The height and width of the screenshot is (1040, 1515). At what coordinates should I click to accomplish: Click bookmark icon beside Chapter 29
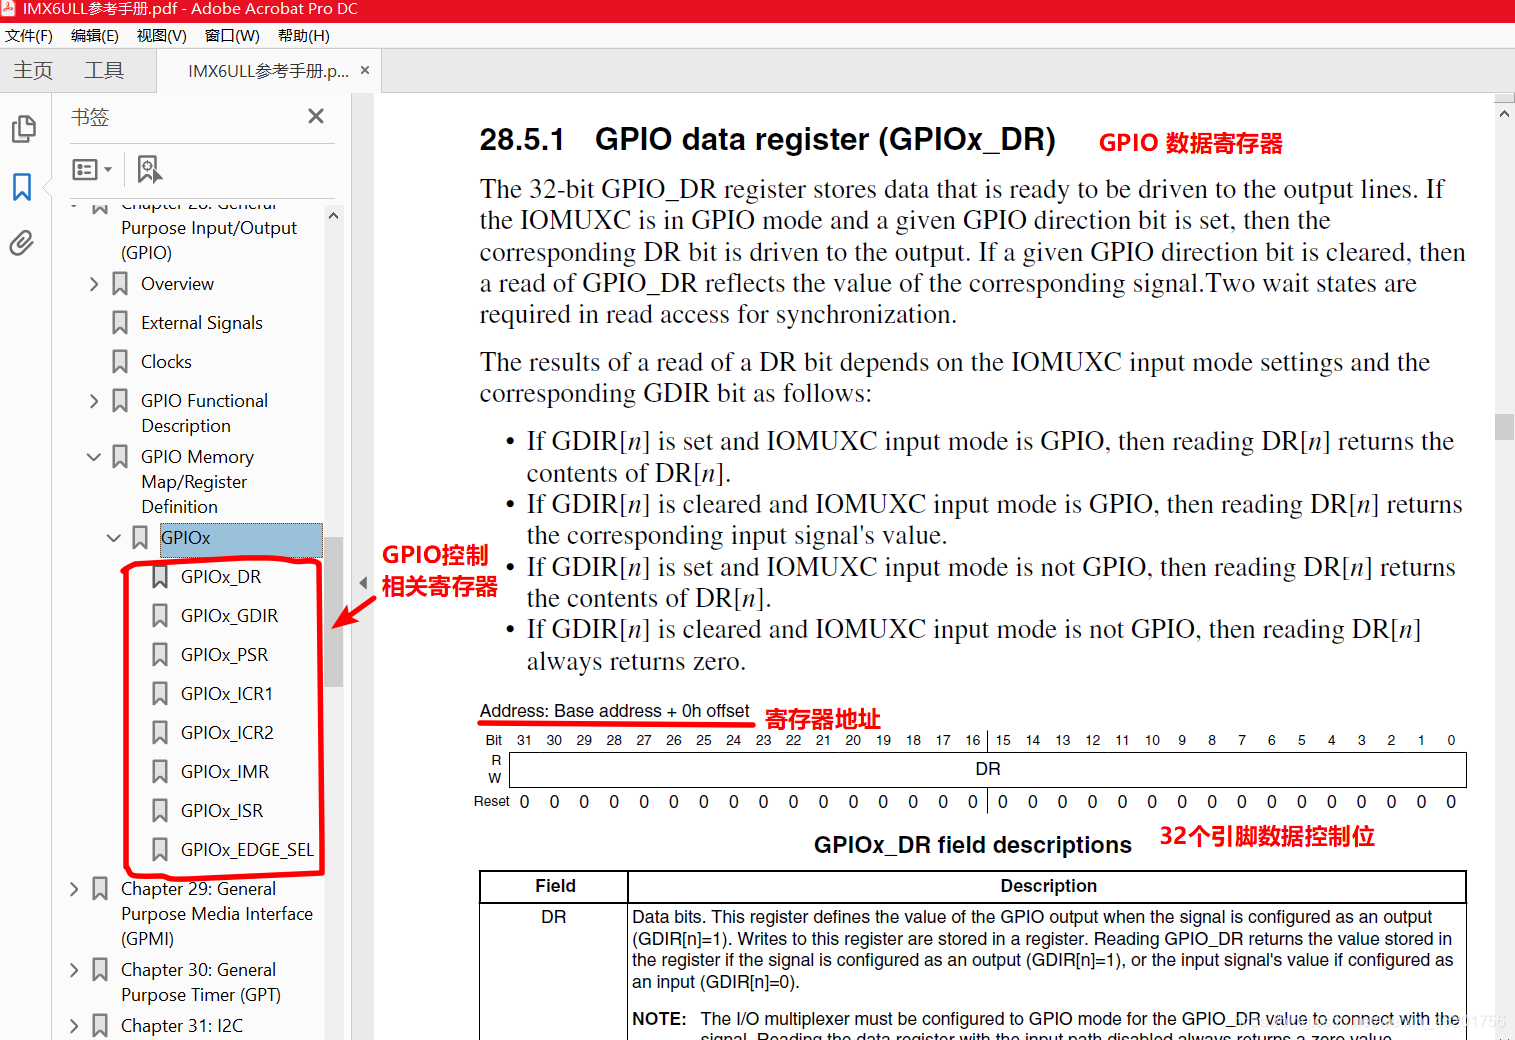100,889
